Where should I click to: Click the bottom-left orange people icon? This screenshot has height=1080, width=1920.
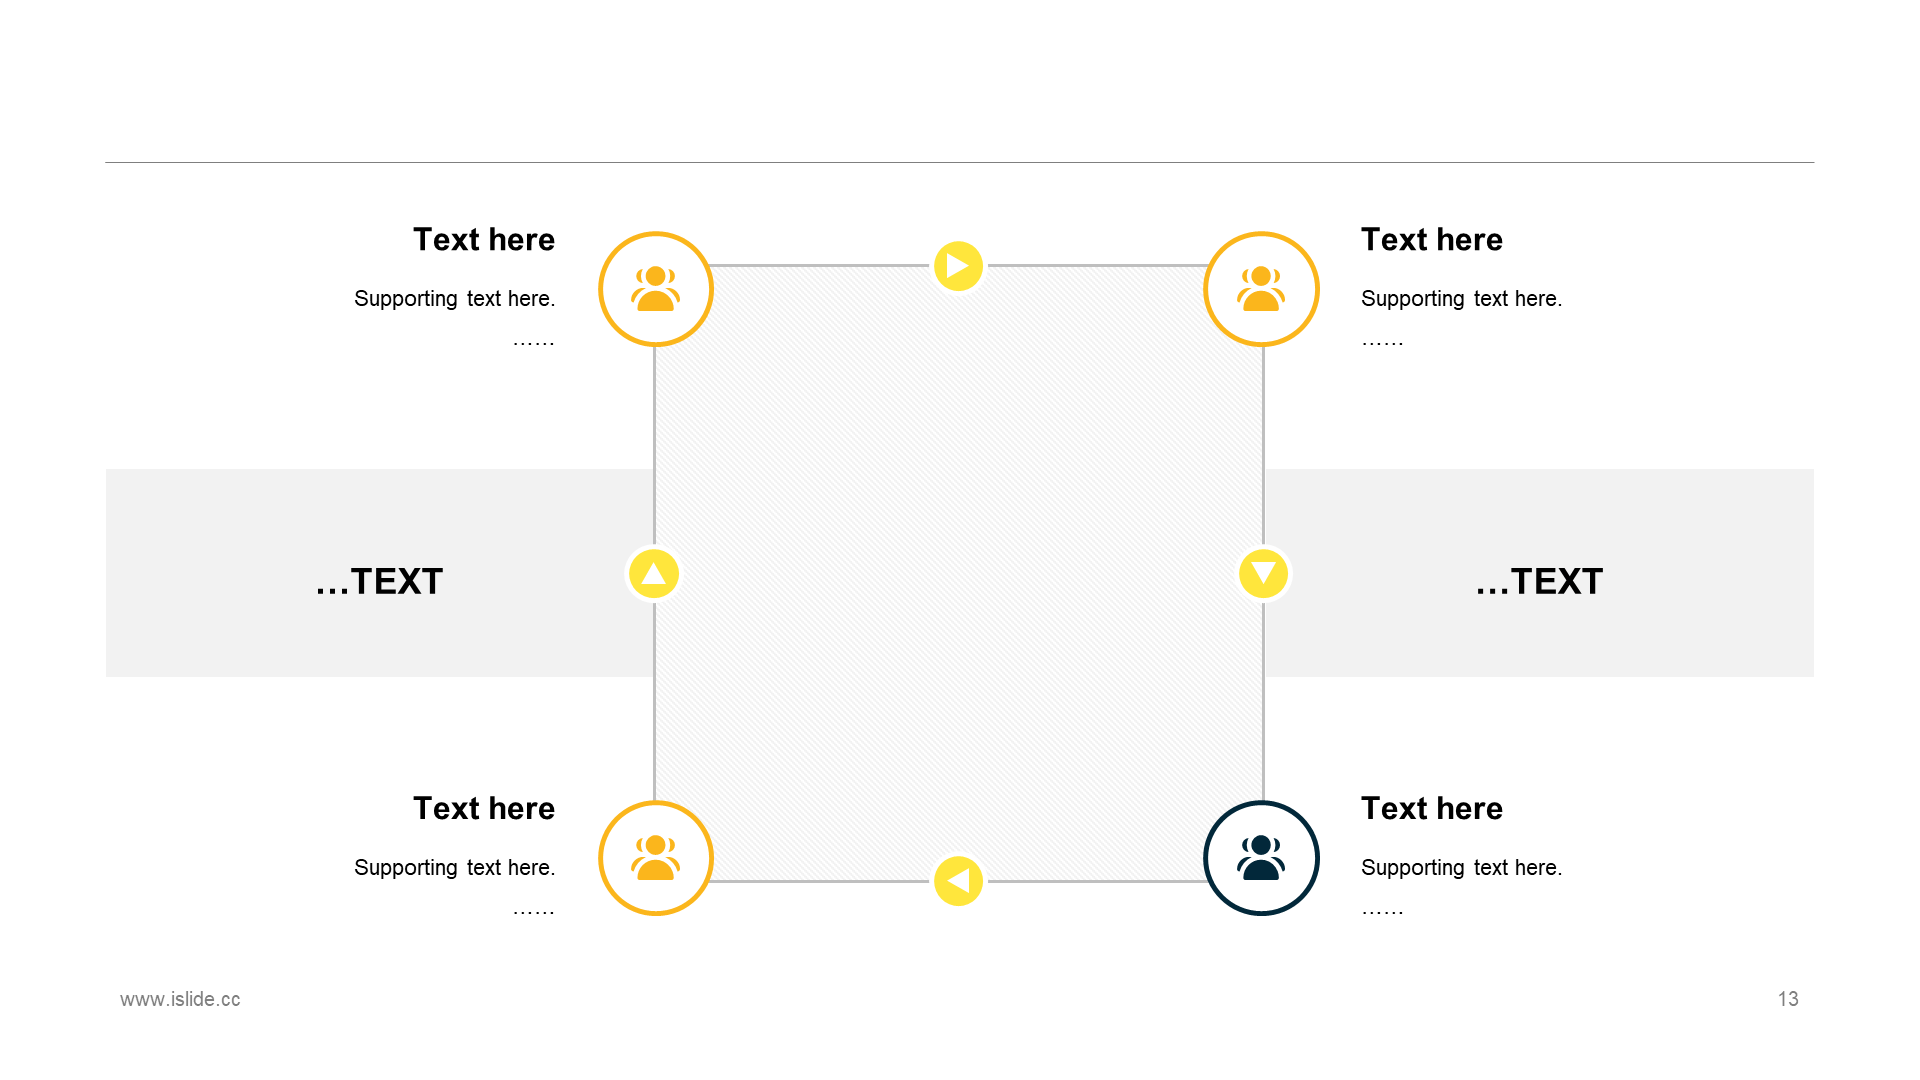click(655, 858)
